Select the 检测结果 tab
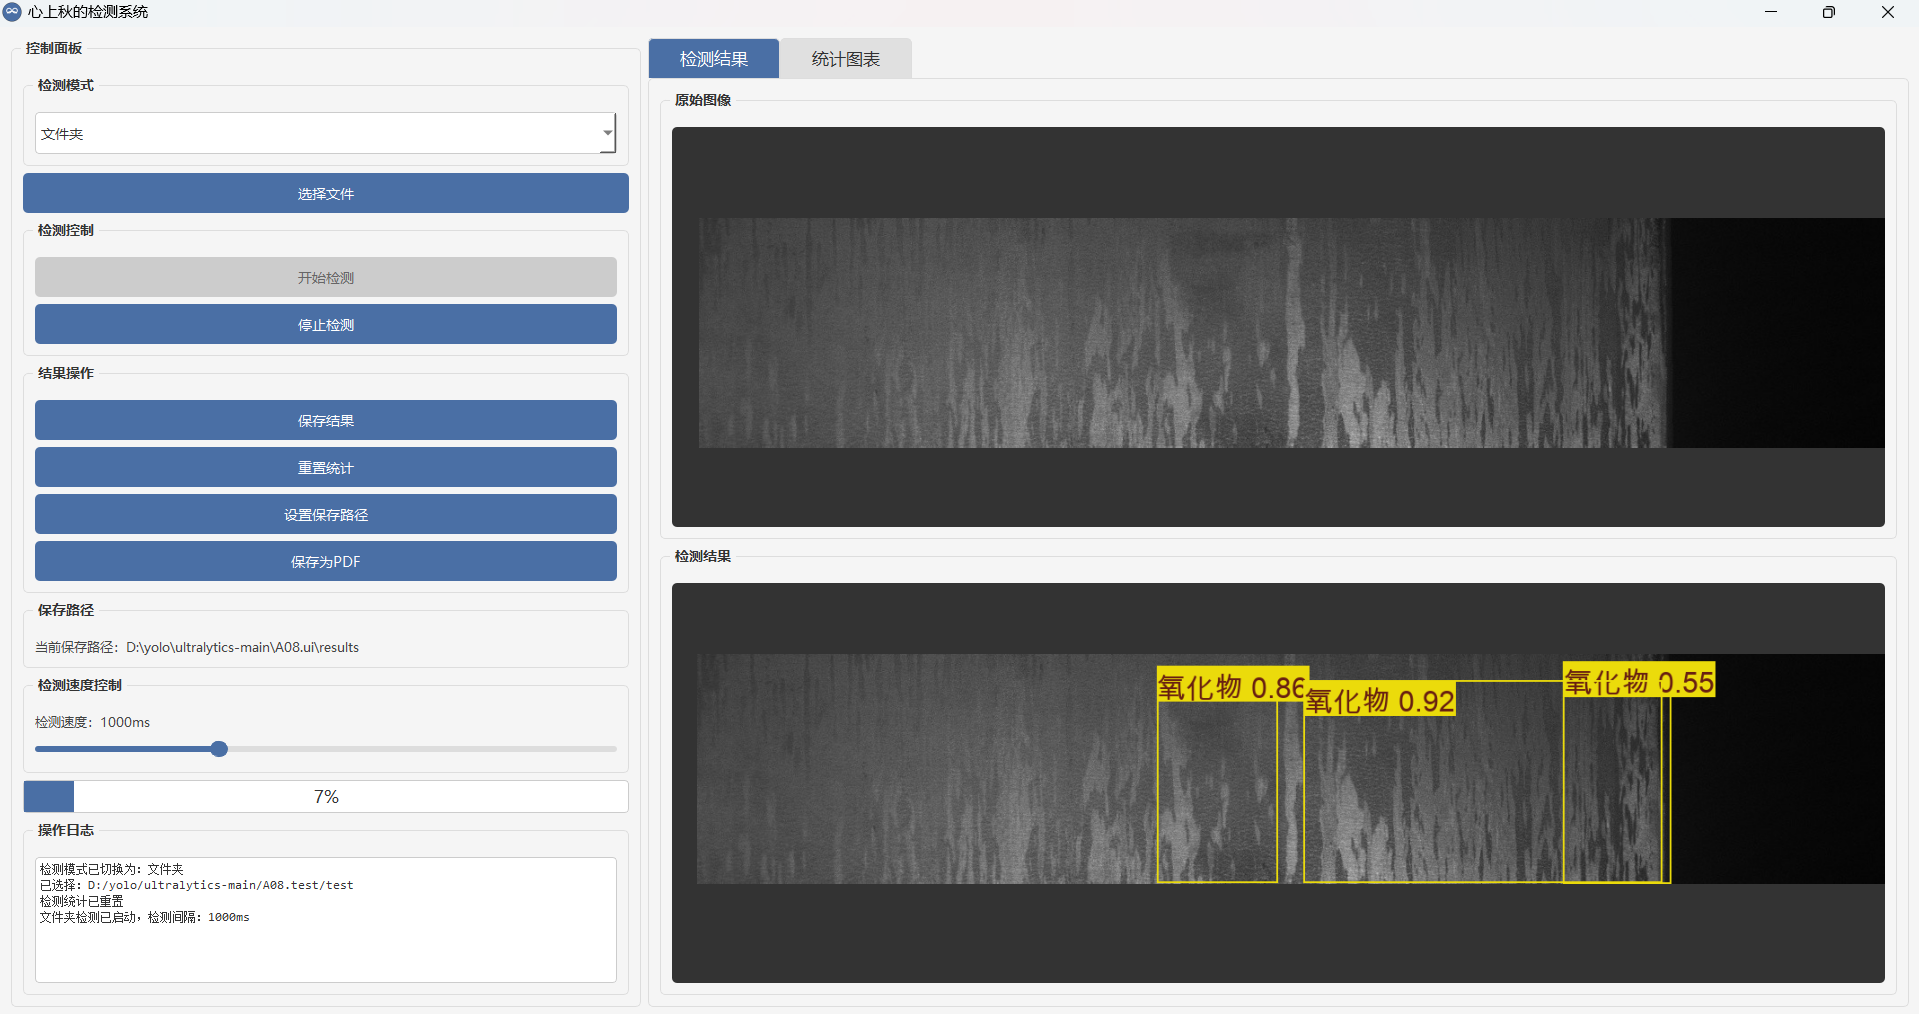This screenshot has width=1919, height=1014. tap(714, 59)
